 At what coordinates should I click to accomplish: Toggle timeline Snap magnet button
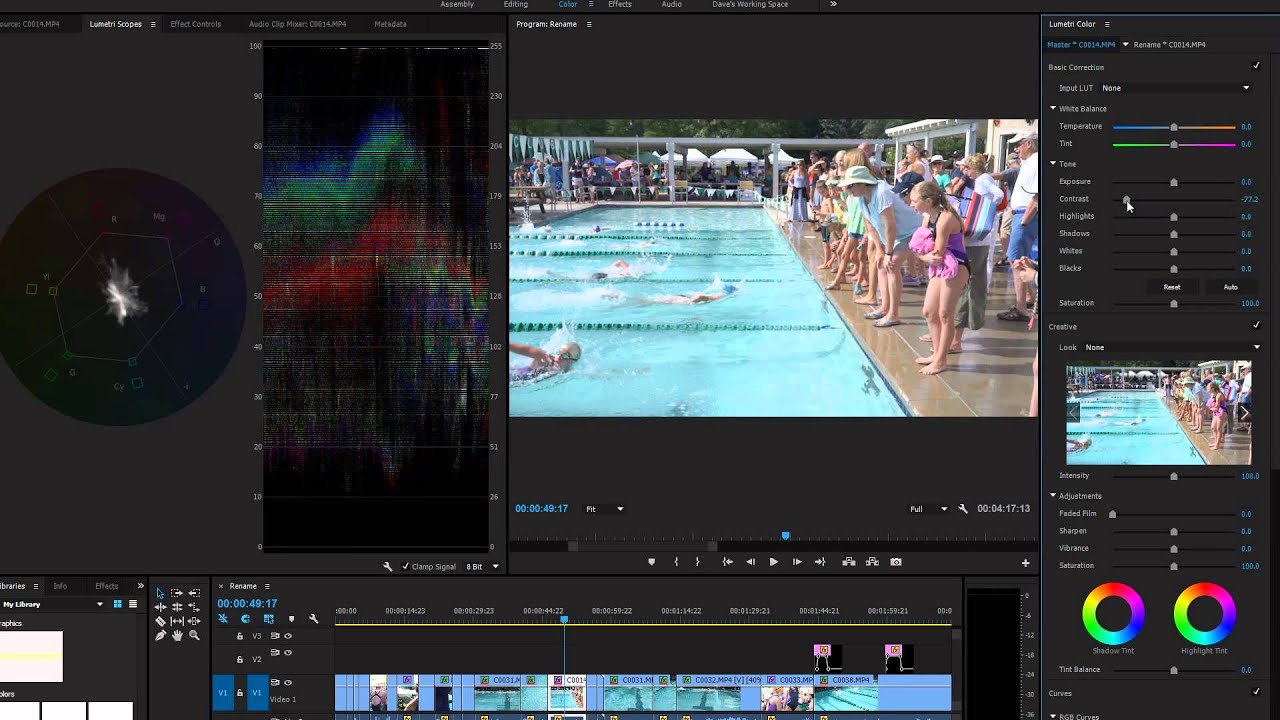click(245, 619)
